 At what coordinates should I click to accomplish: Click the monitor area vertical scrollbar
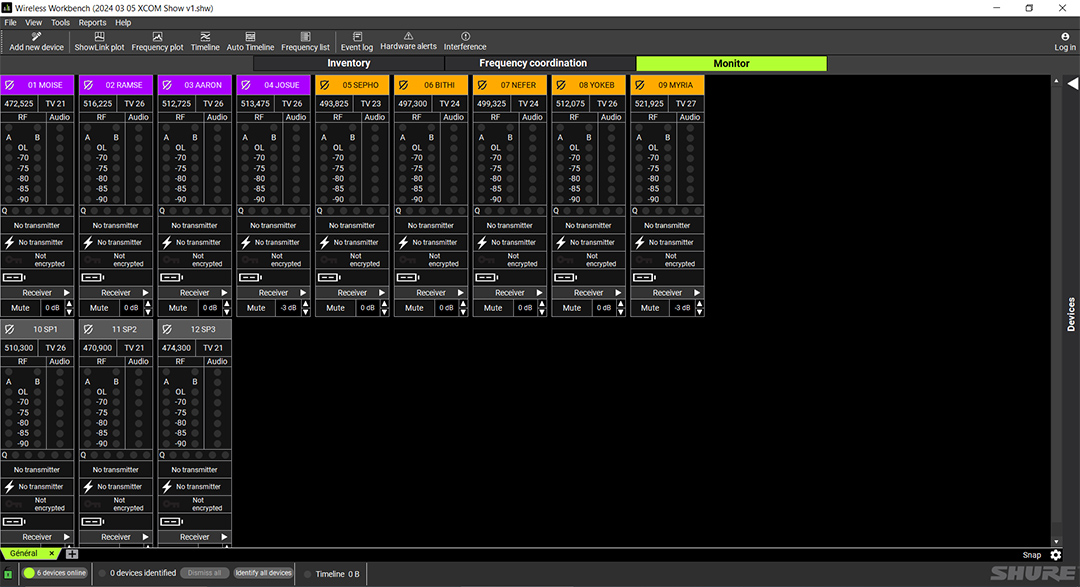[x=1056, y=311]
